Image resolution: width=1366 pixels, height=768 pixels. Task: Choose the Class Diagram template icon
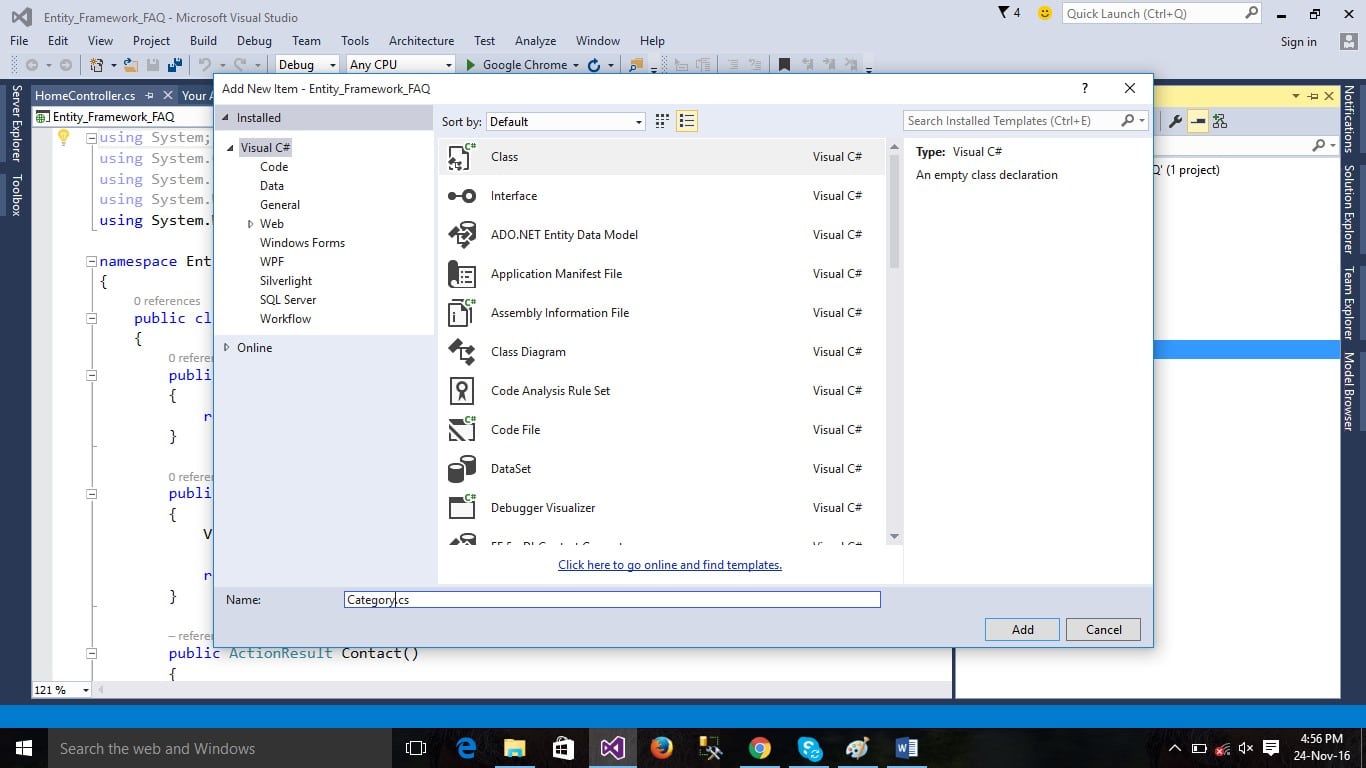pyautogui.click(x=462, y=352)
